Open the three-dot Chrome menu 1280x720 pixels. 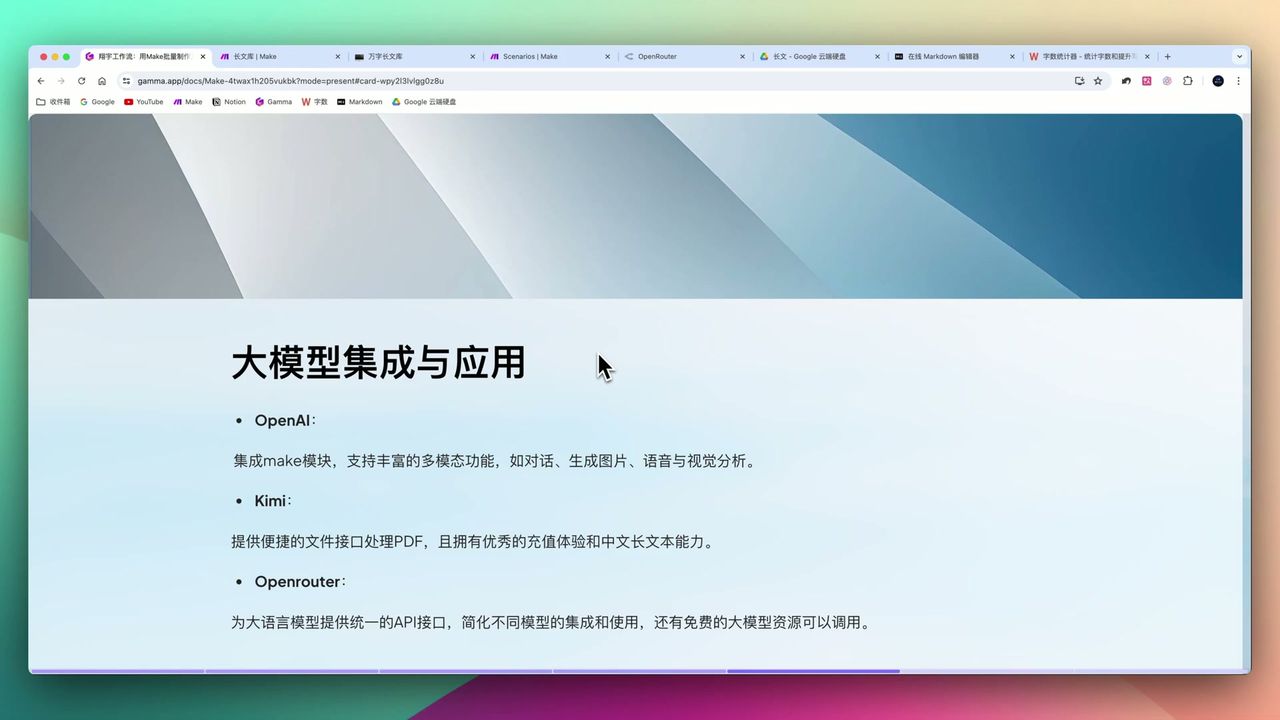tap(1239, 81)
